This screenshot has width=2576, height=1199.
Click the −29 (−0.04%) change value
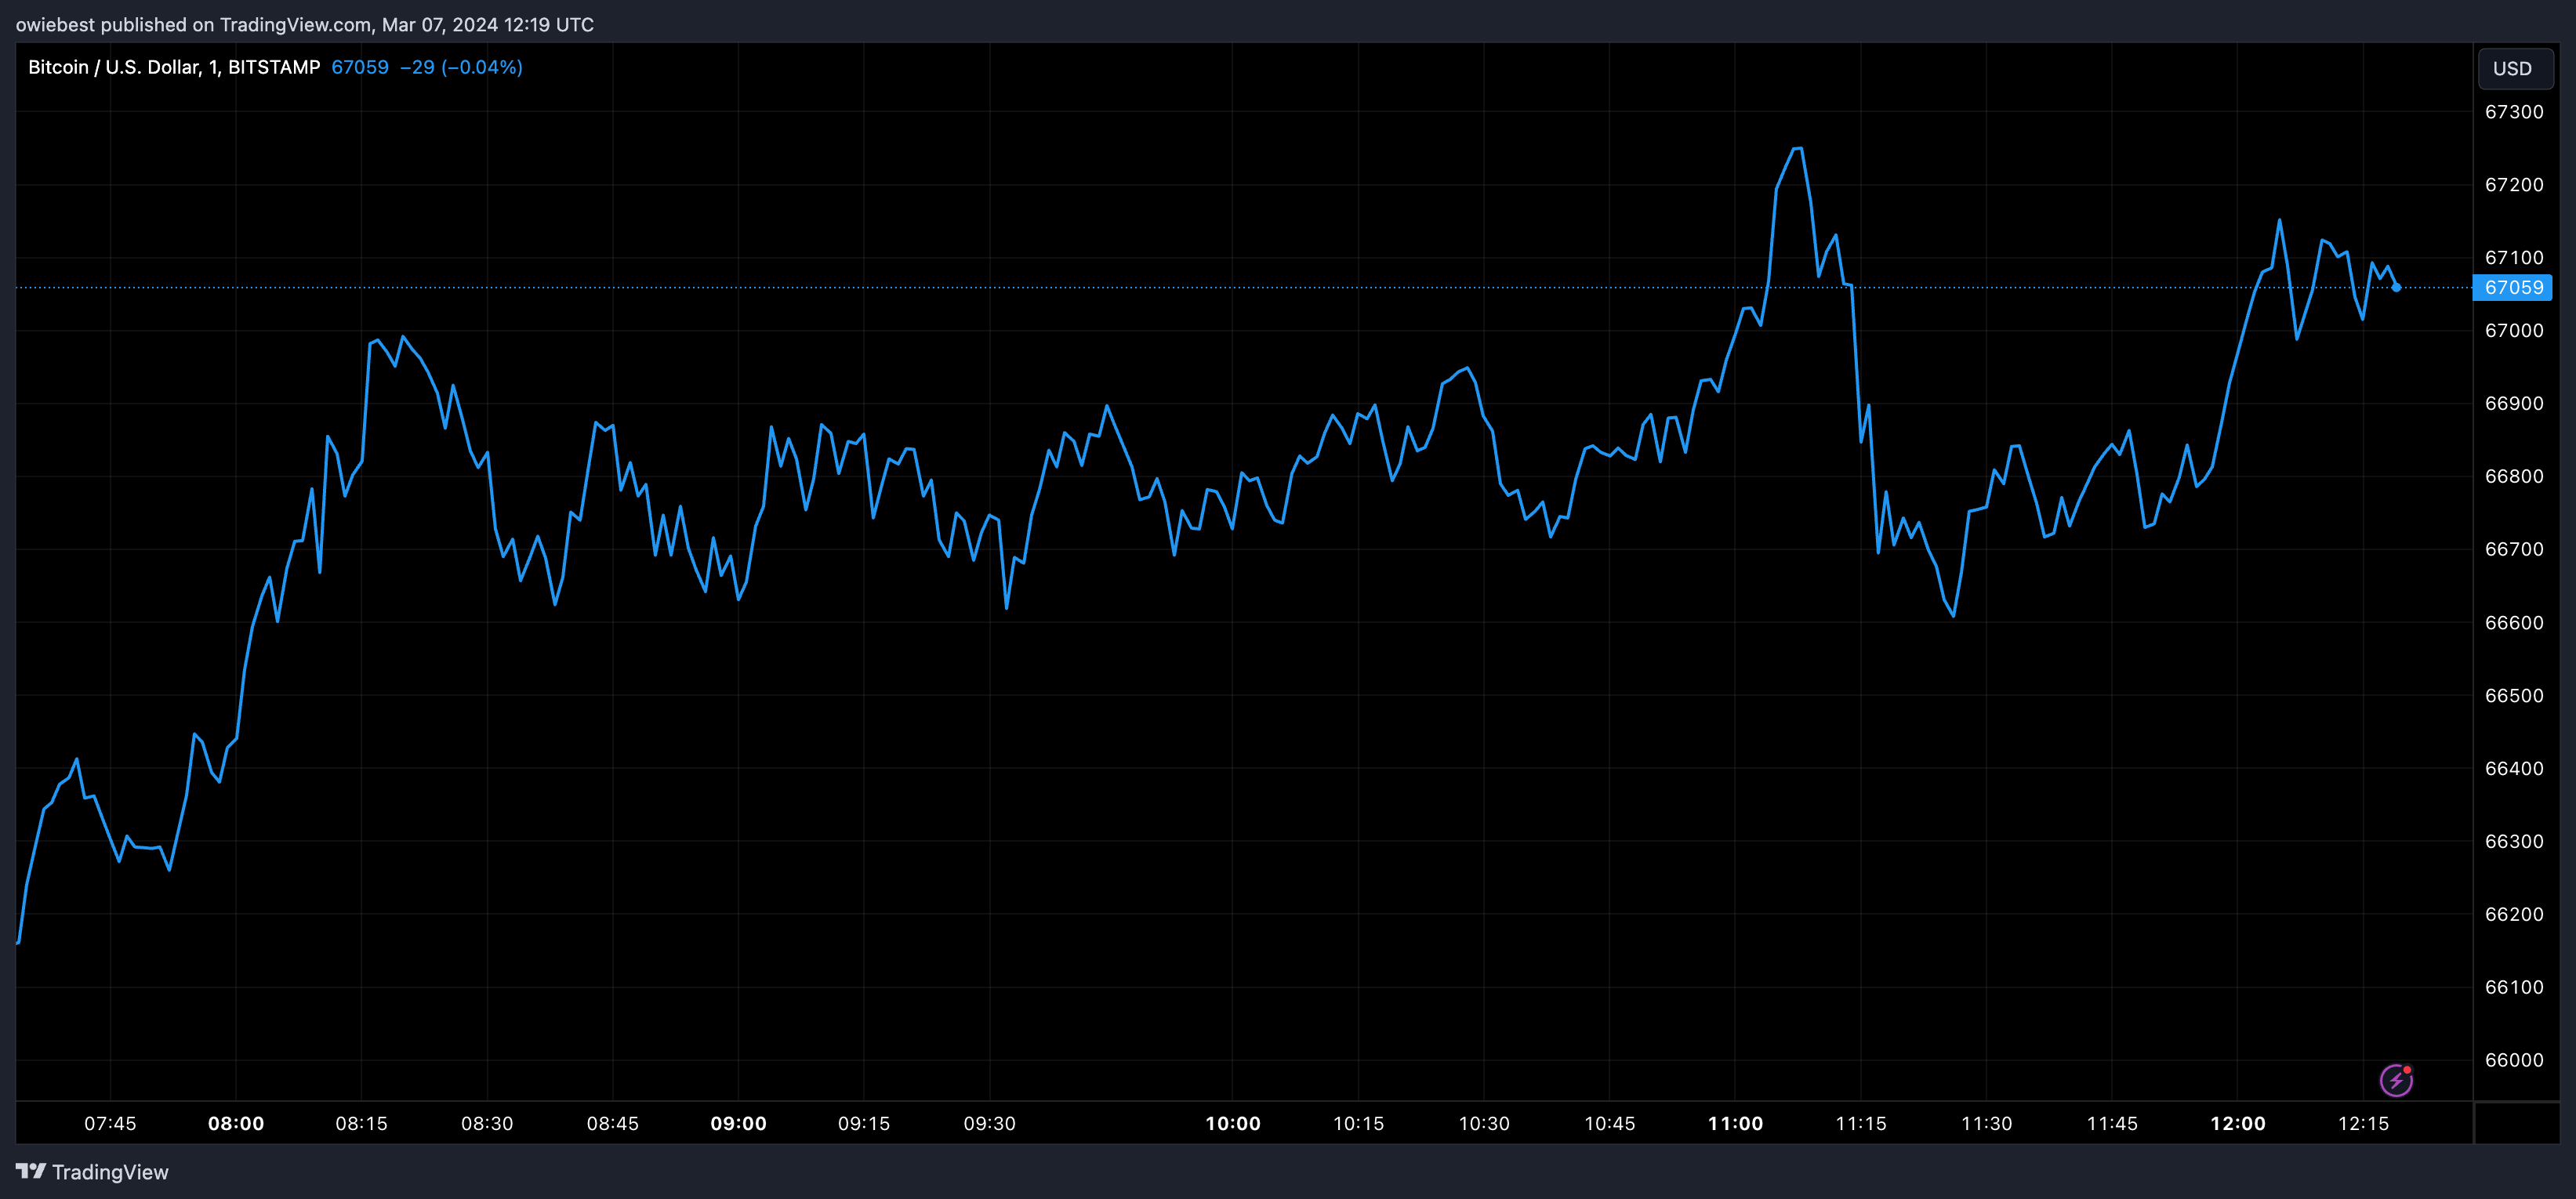point(461,67)
